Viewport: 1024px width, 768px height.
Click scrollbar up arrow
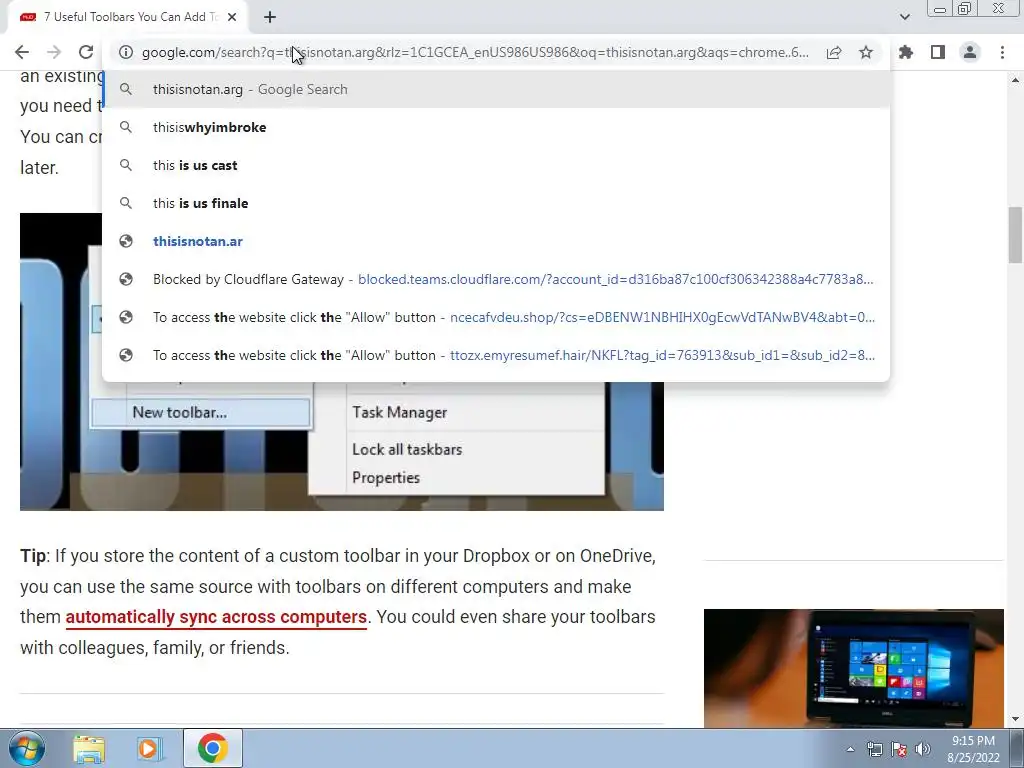[1015, 80]
